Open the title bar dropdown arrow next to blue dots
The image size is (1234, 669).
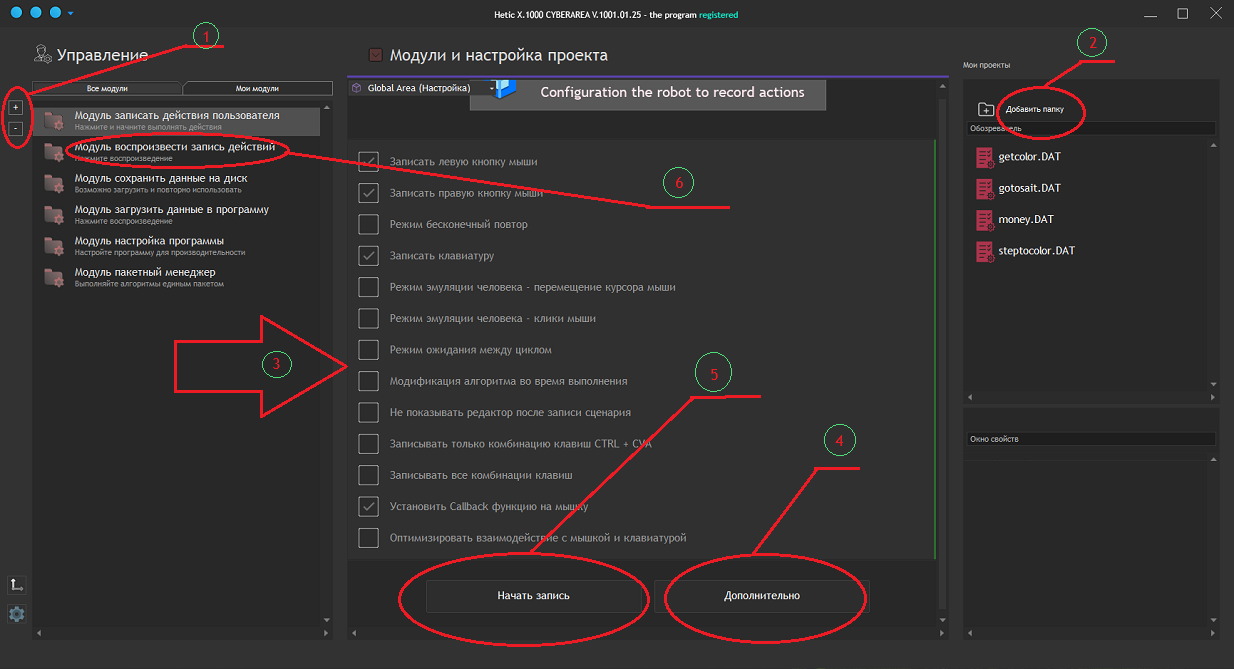click(71, 14)
